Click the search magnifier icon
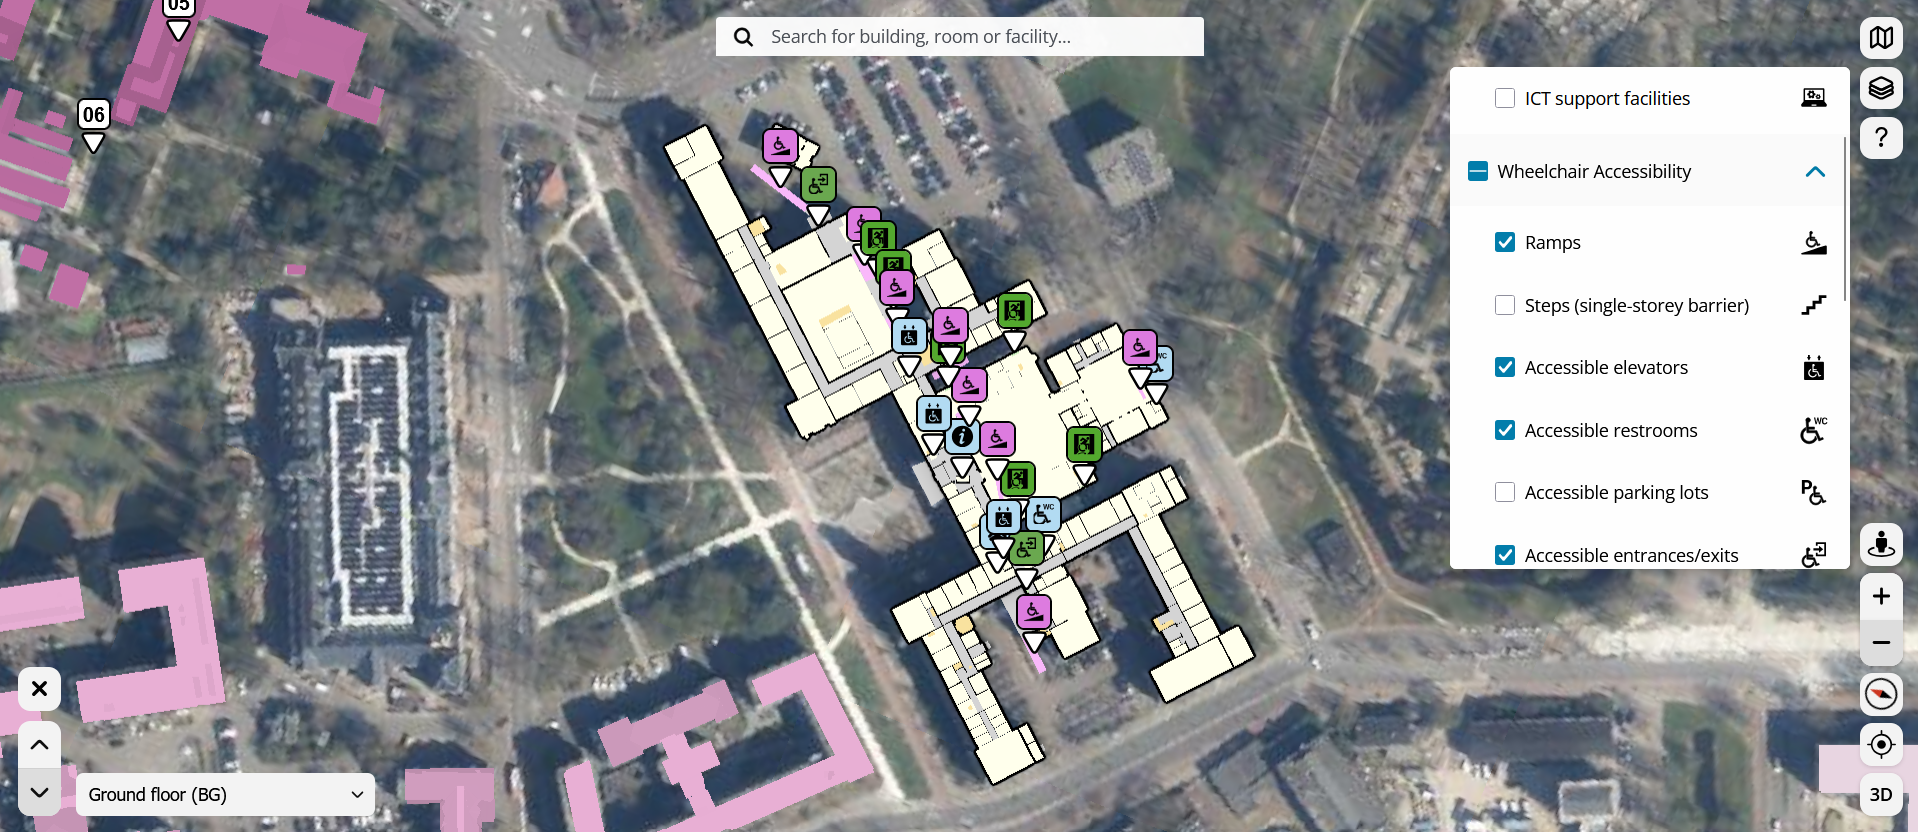The height and width of the screenshot is (832, 1918). pos(743,37)
